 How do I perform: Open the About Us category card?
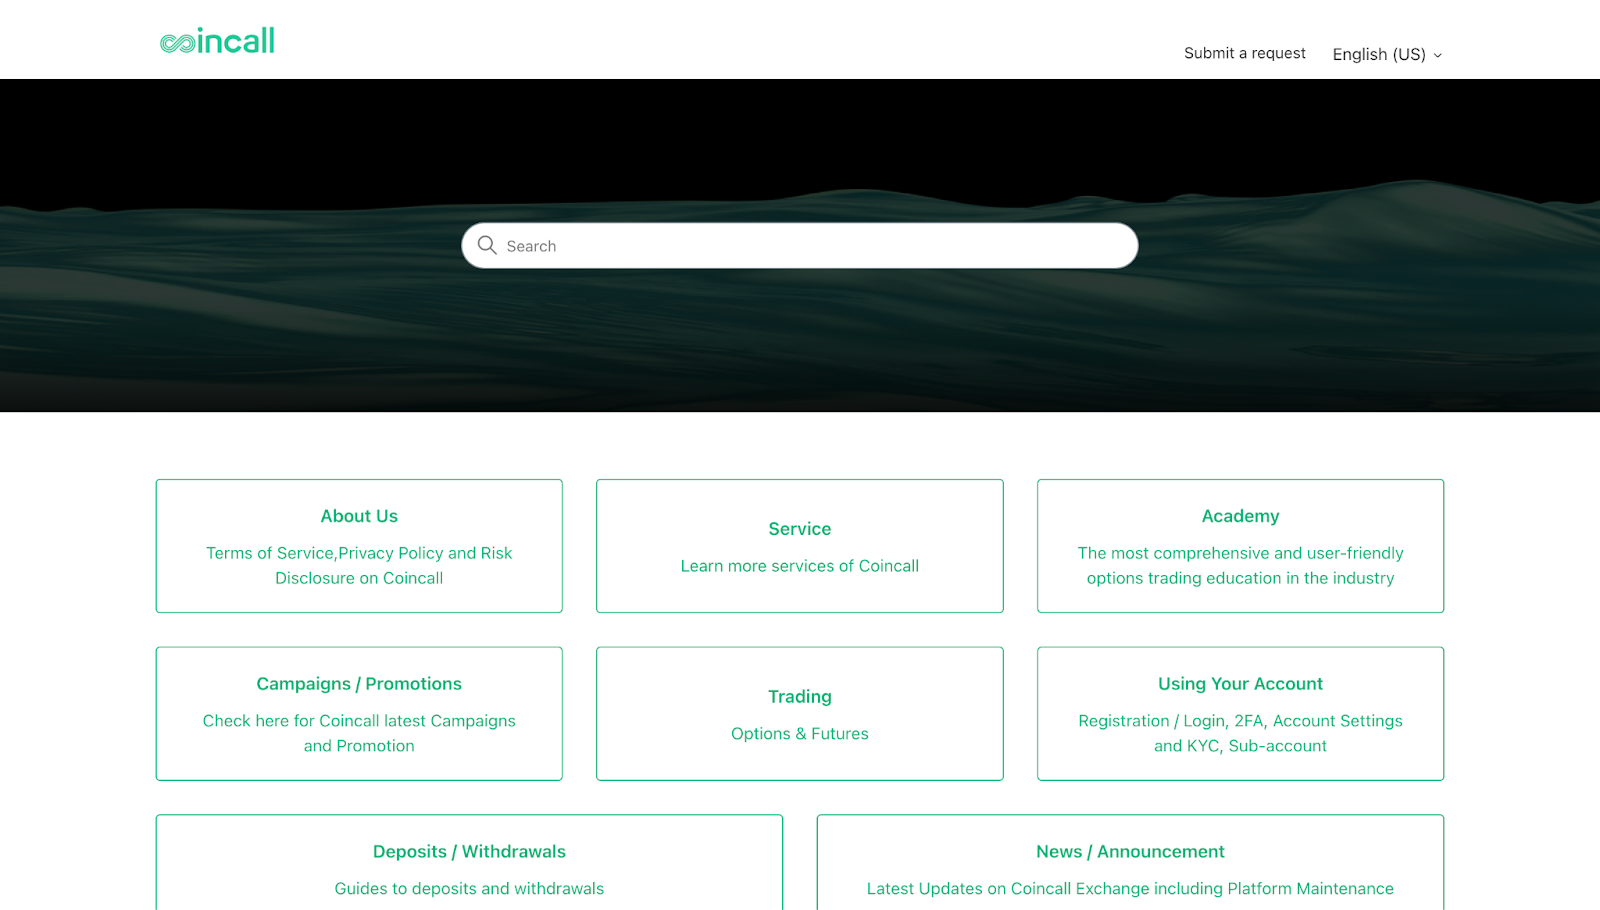[x=359, y=546]
